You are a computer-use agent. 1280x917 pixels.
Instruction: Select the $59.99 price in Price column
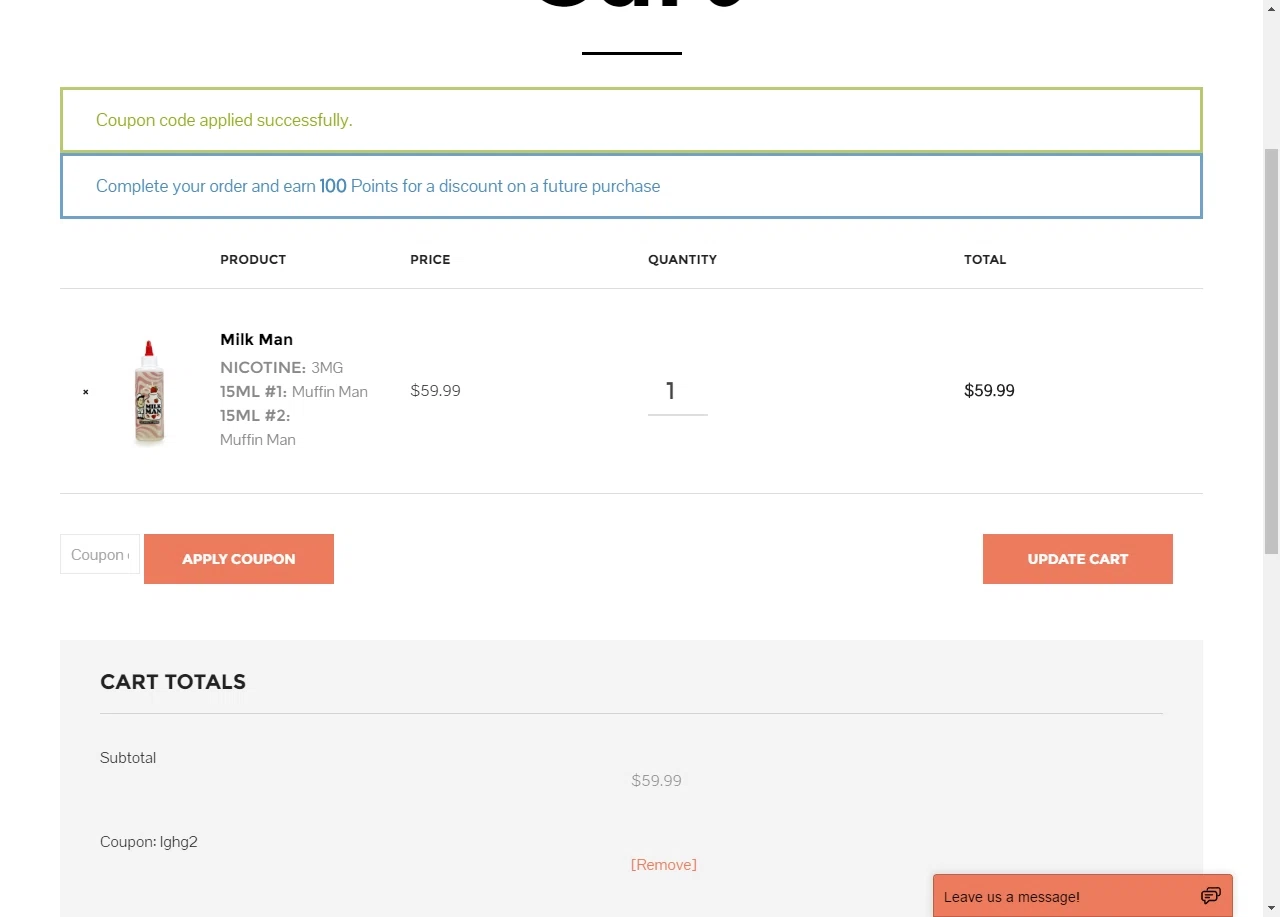click(435, 391)
